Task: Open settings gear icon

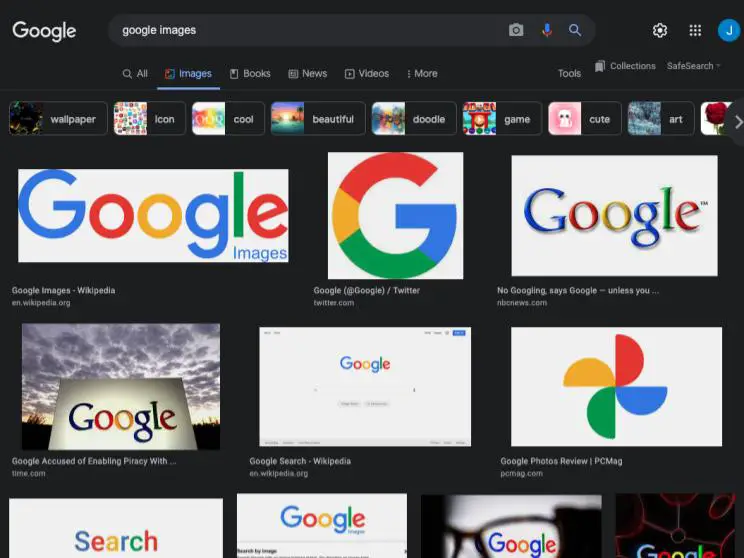Action: [x=660, y=30]
